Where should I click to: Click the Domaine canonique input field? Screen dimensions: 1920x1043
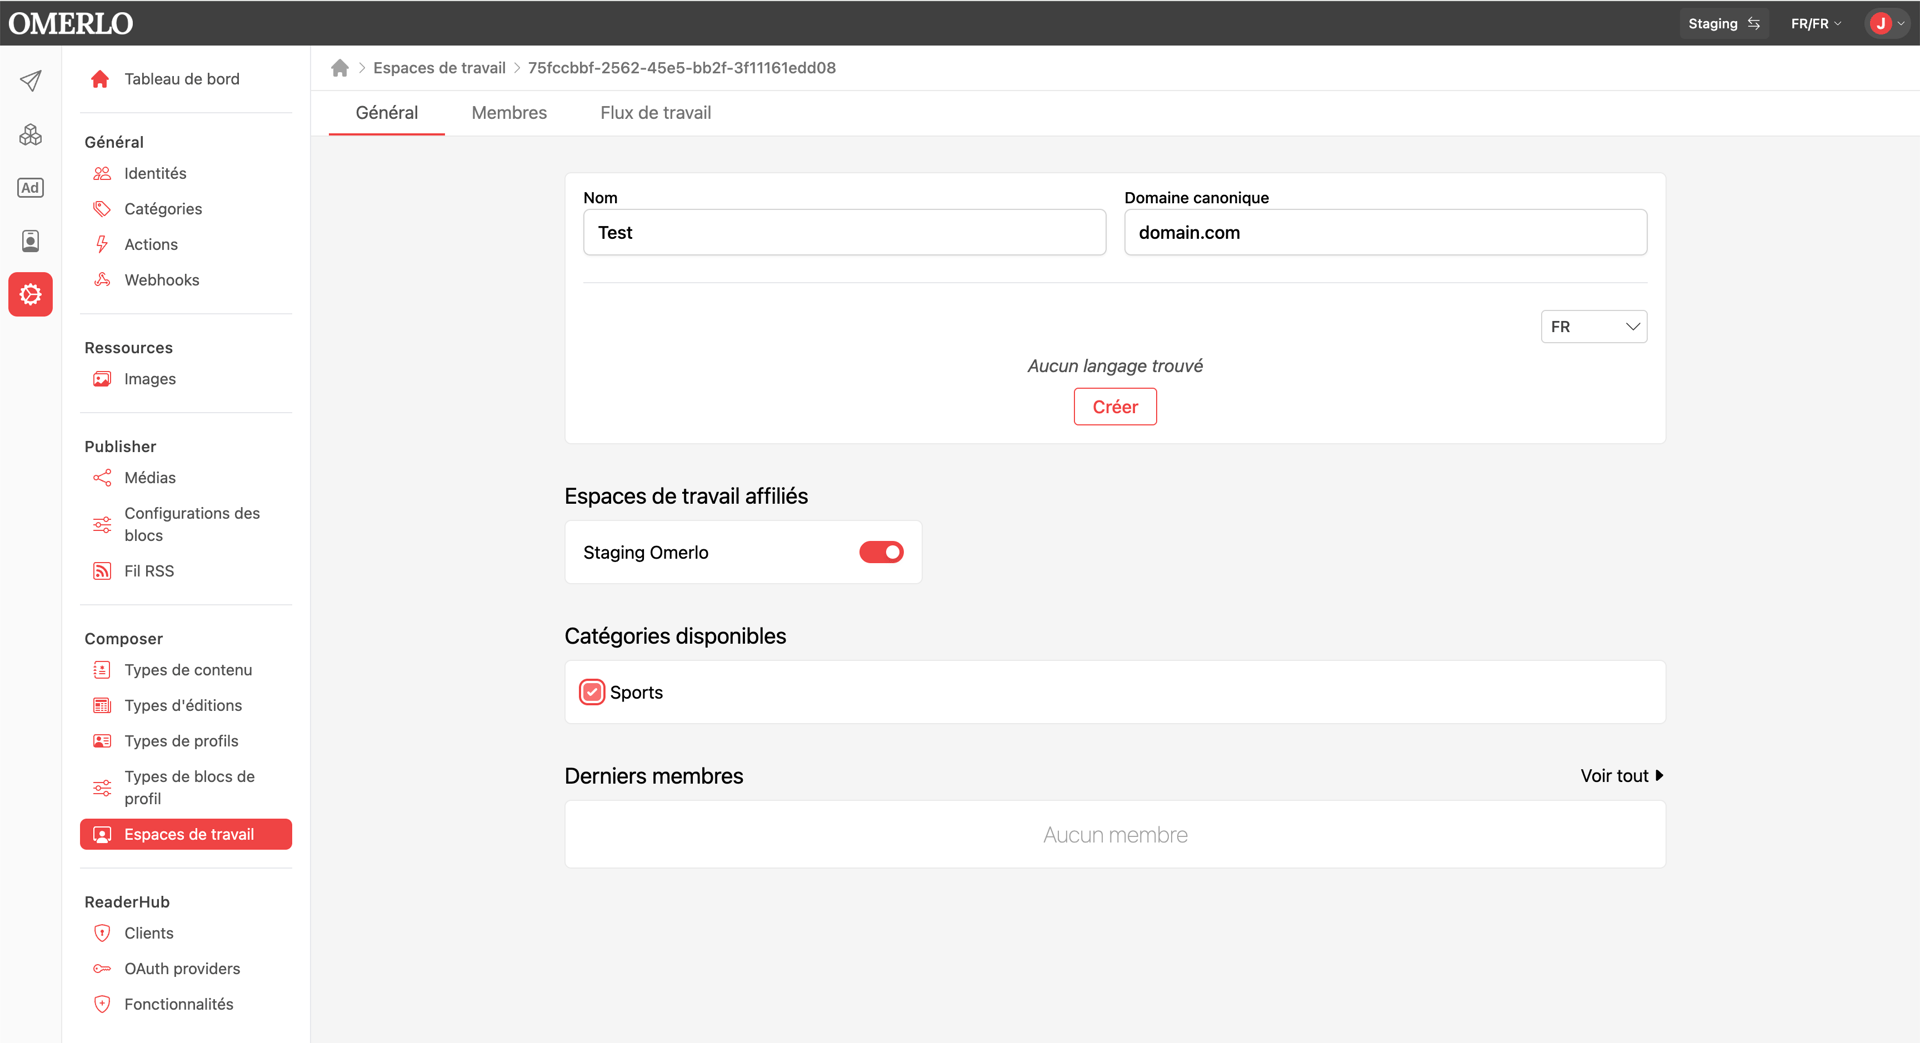point(1385,232)
